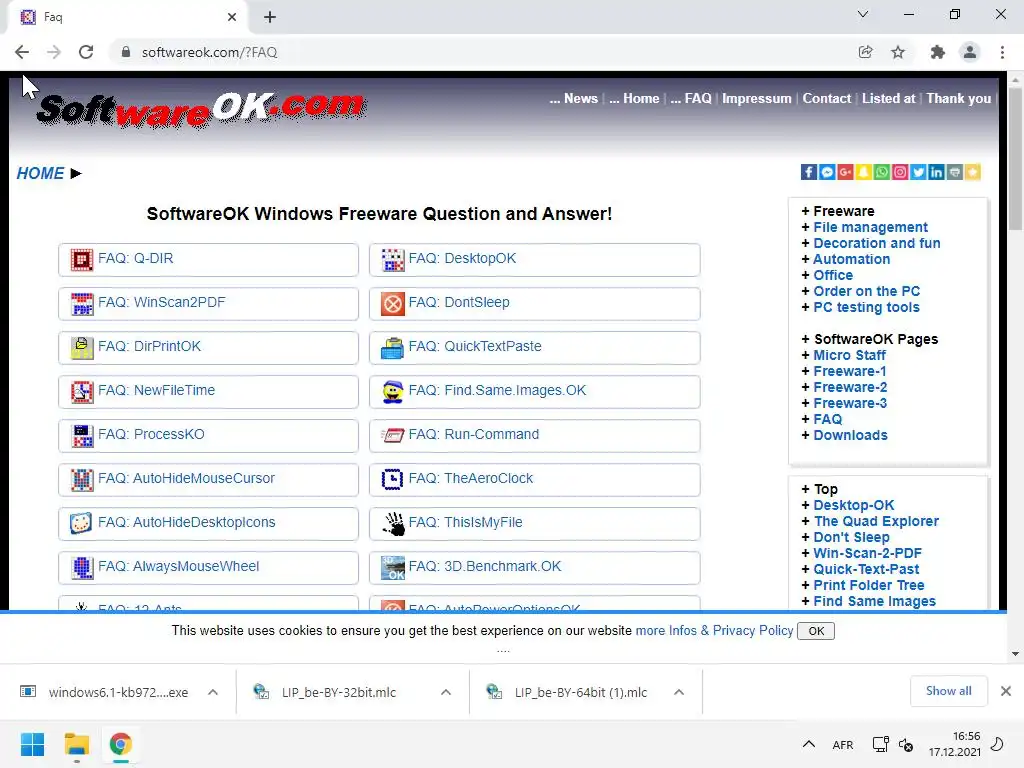Open Impressum in header menu

(x=756, y=98)
